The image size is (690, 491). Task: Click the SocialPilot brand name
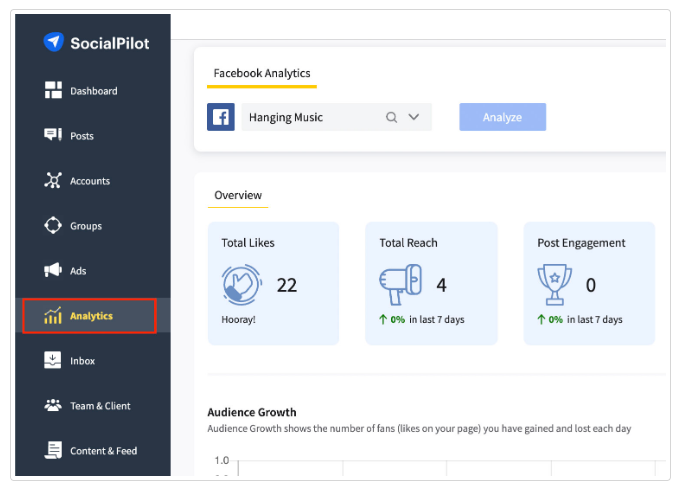pos(110,43)
